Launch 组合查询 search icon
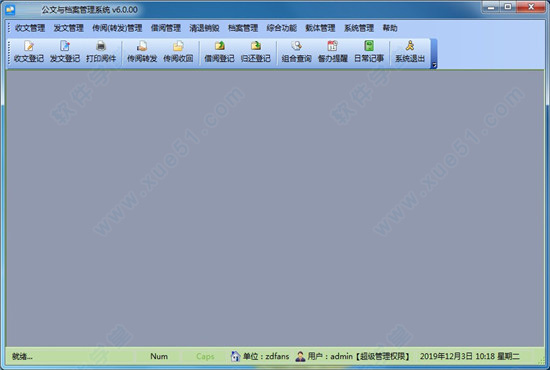This screenshot has height=370, width=550. (x=296, y=52)
